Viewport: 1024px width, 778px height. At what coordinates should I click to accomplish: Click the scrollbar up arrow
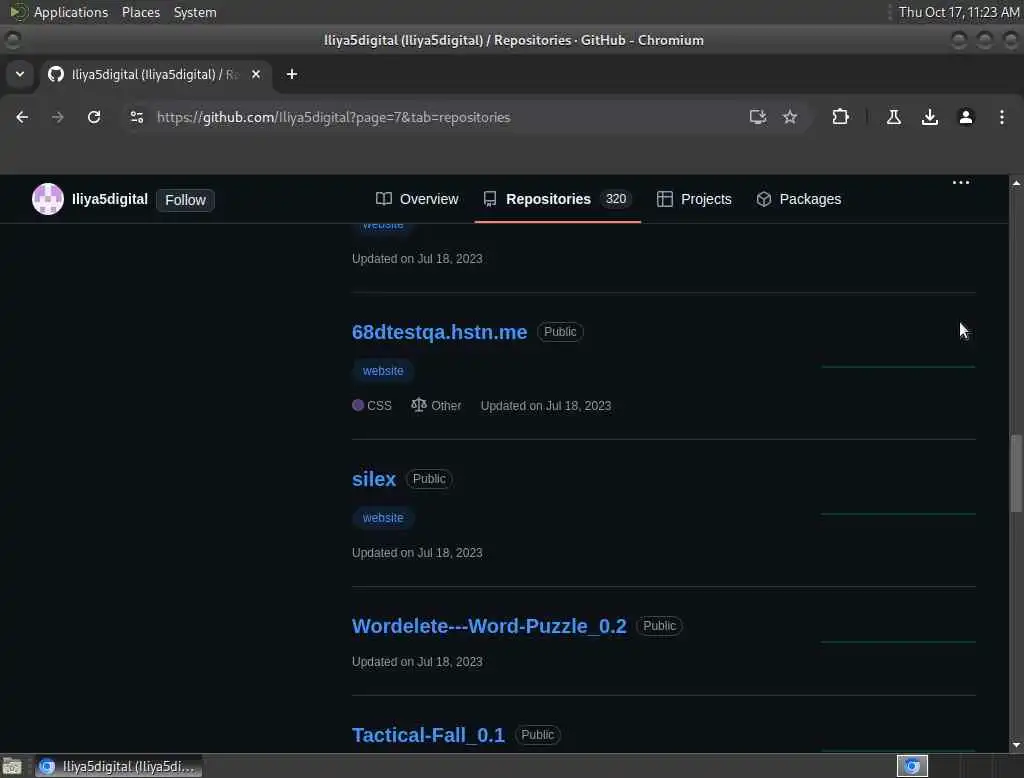click(1016, 184)
